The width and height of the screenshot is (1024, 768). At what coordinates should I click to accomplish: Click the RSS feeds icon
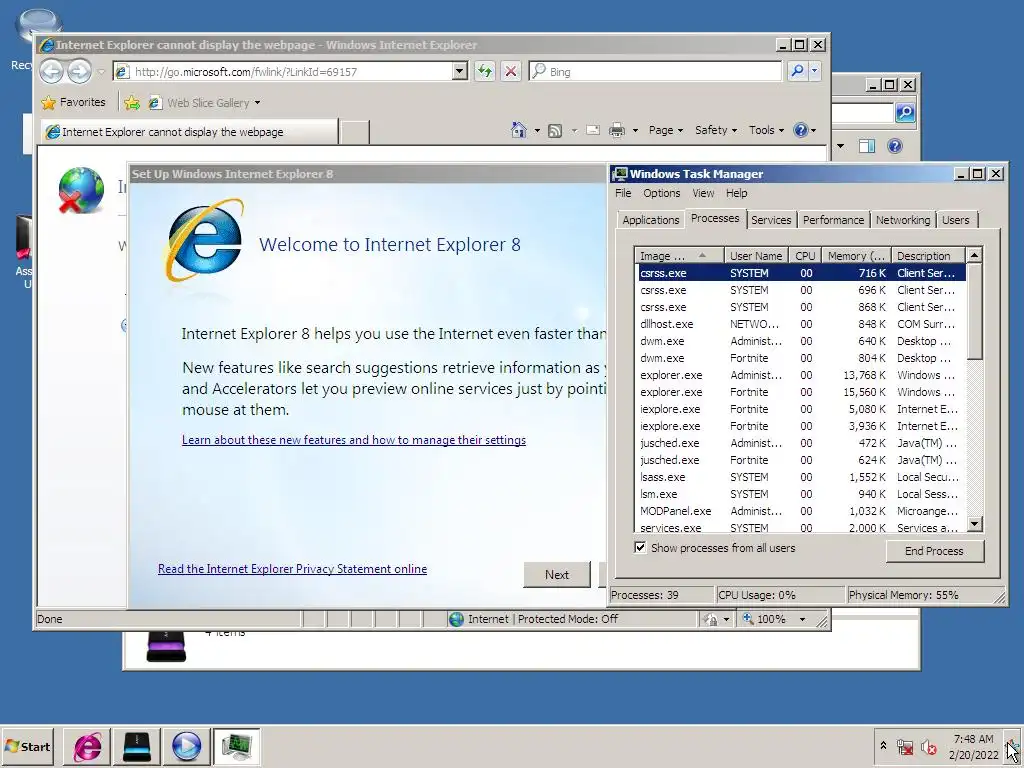[555, 131]
